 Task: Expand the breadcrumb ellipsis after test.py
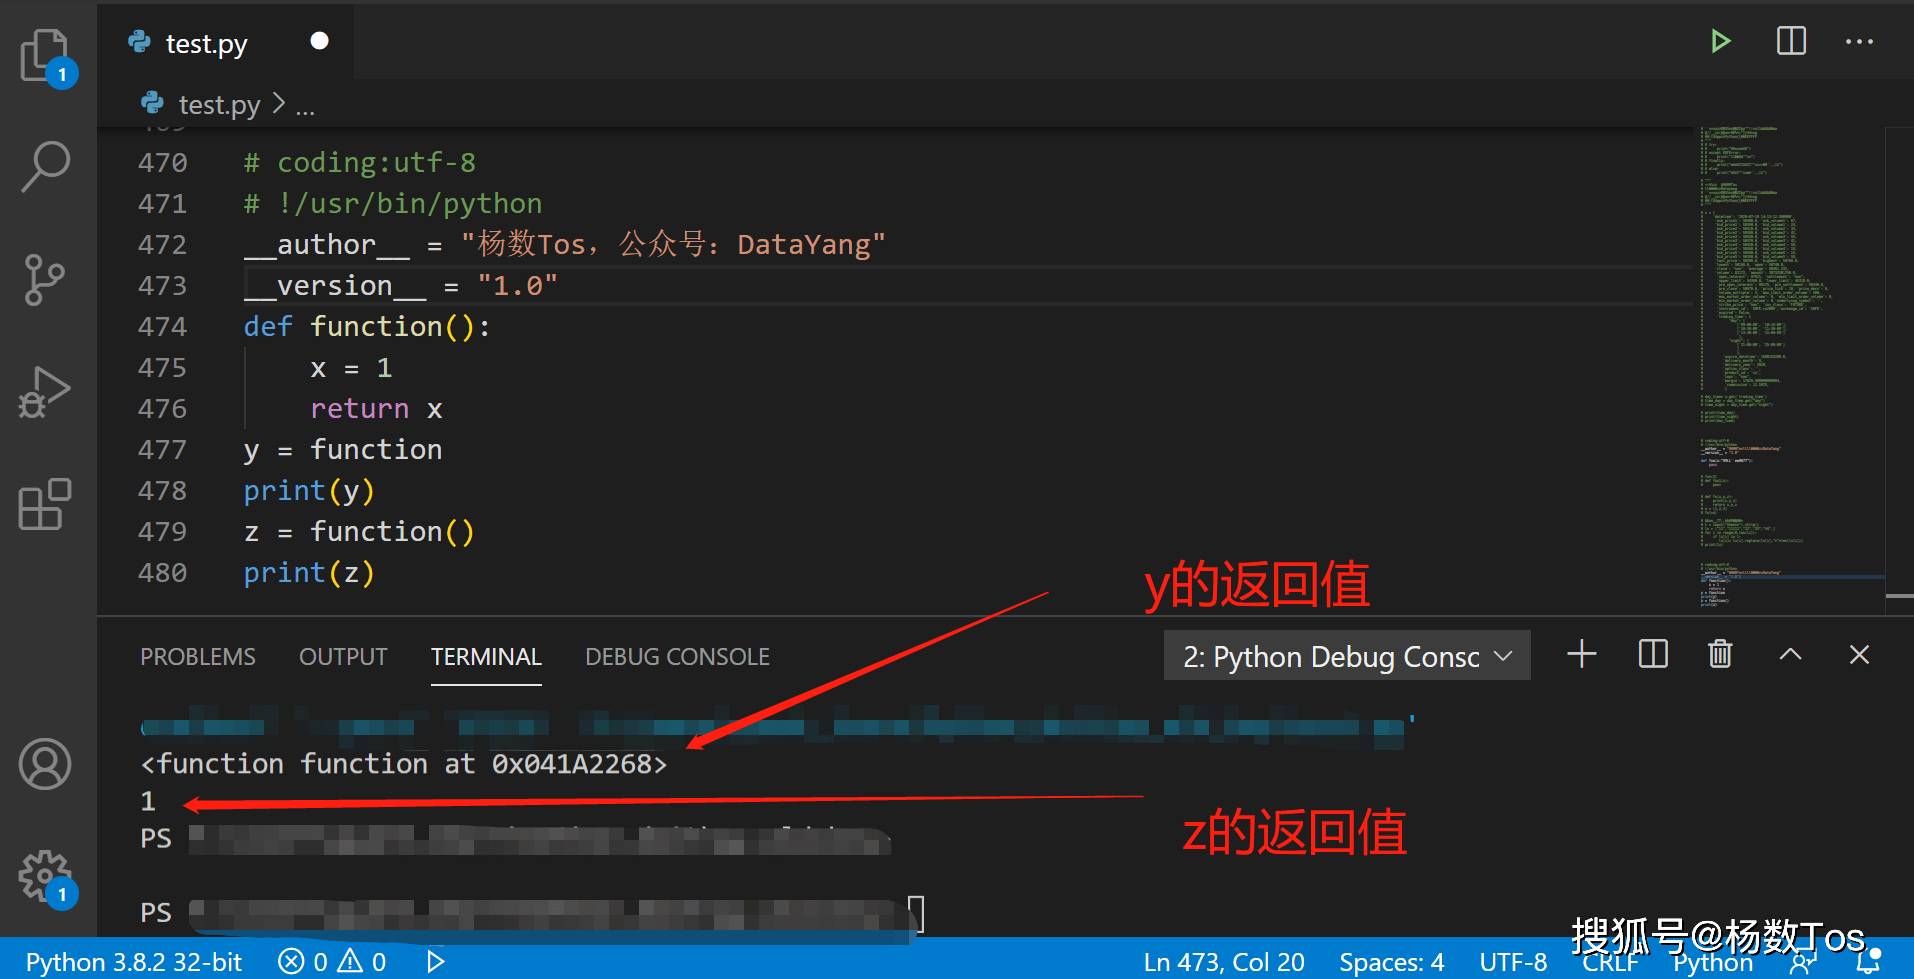pos(305,106)
